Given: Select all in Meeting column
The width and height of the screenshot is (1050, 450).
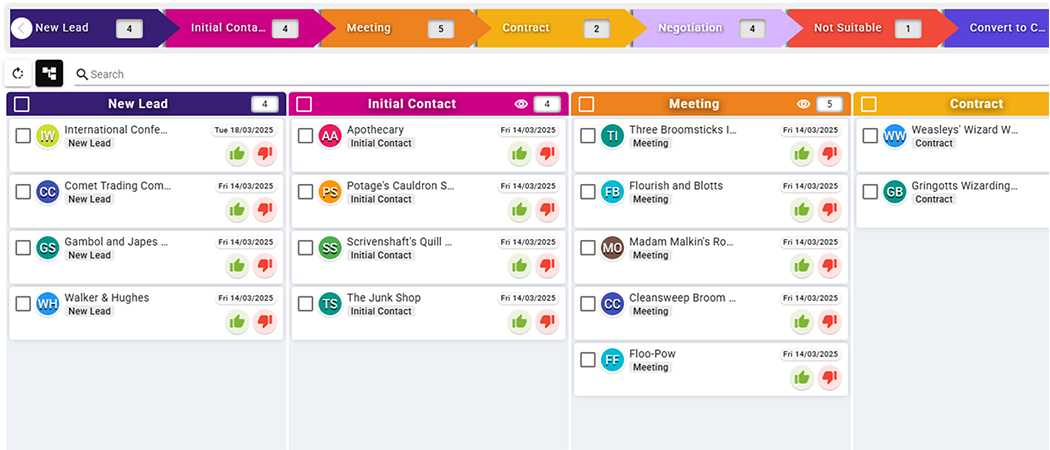Looking at the screenshot, I should (587, 104).
